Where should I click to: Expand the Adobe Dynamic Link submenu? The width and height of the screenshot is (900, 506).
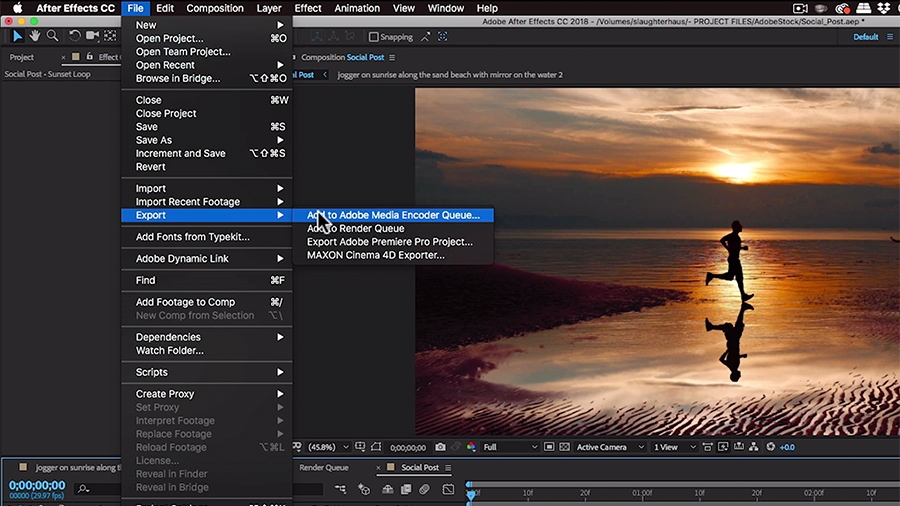207,259
